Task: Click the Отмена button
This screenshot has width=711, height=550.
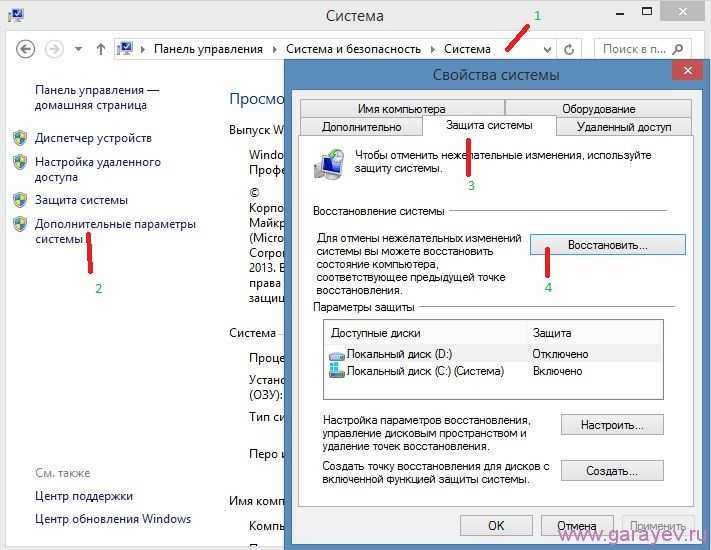Action: [577, 526]
